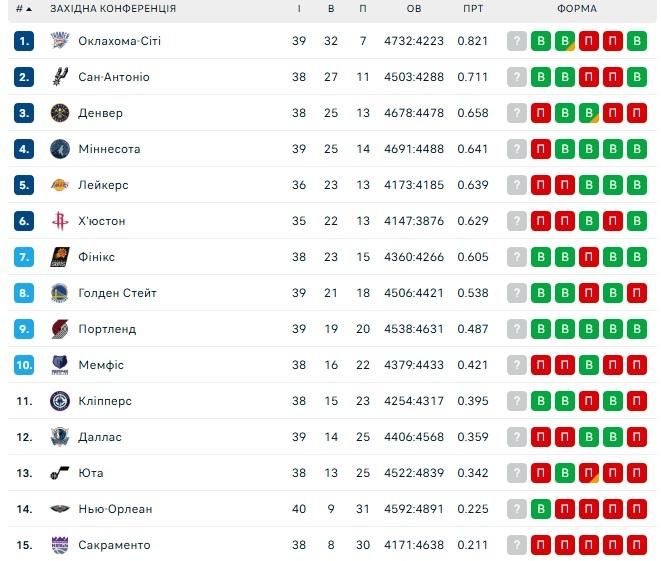The height and width of the screenshot is (561, 661).
Task: Click the Houston Rockets logo
Action: 59,221
